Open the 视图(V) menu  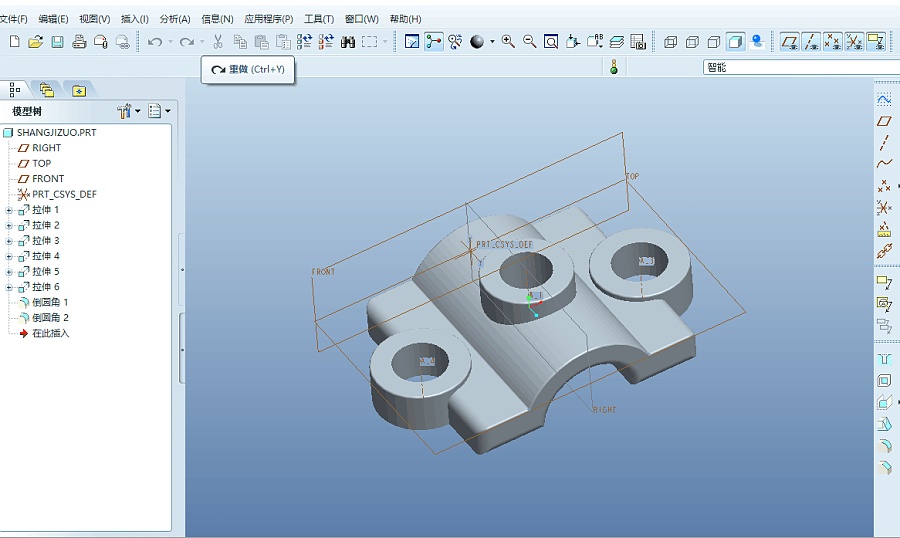coord(94,19)
